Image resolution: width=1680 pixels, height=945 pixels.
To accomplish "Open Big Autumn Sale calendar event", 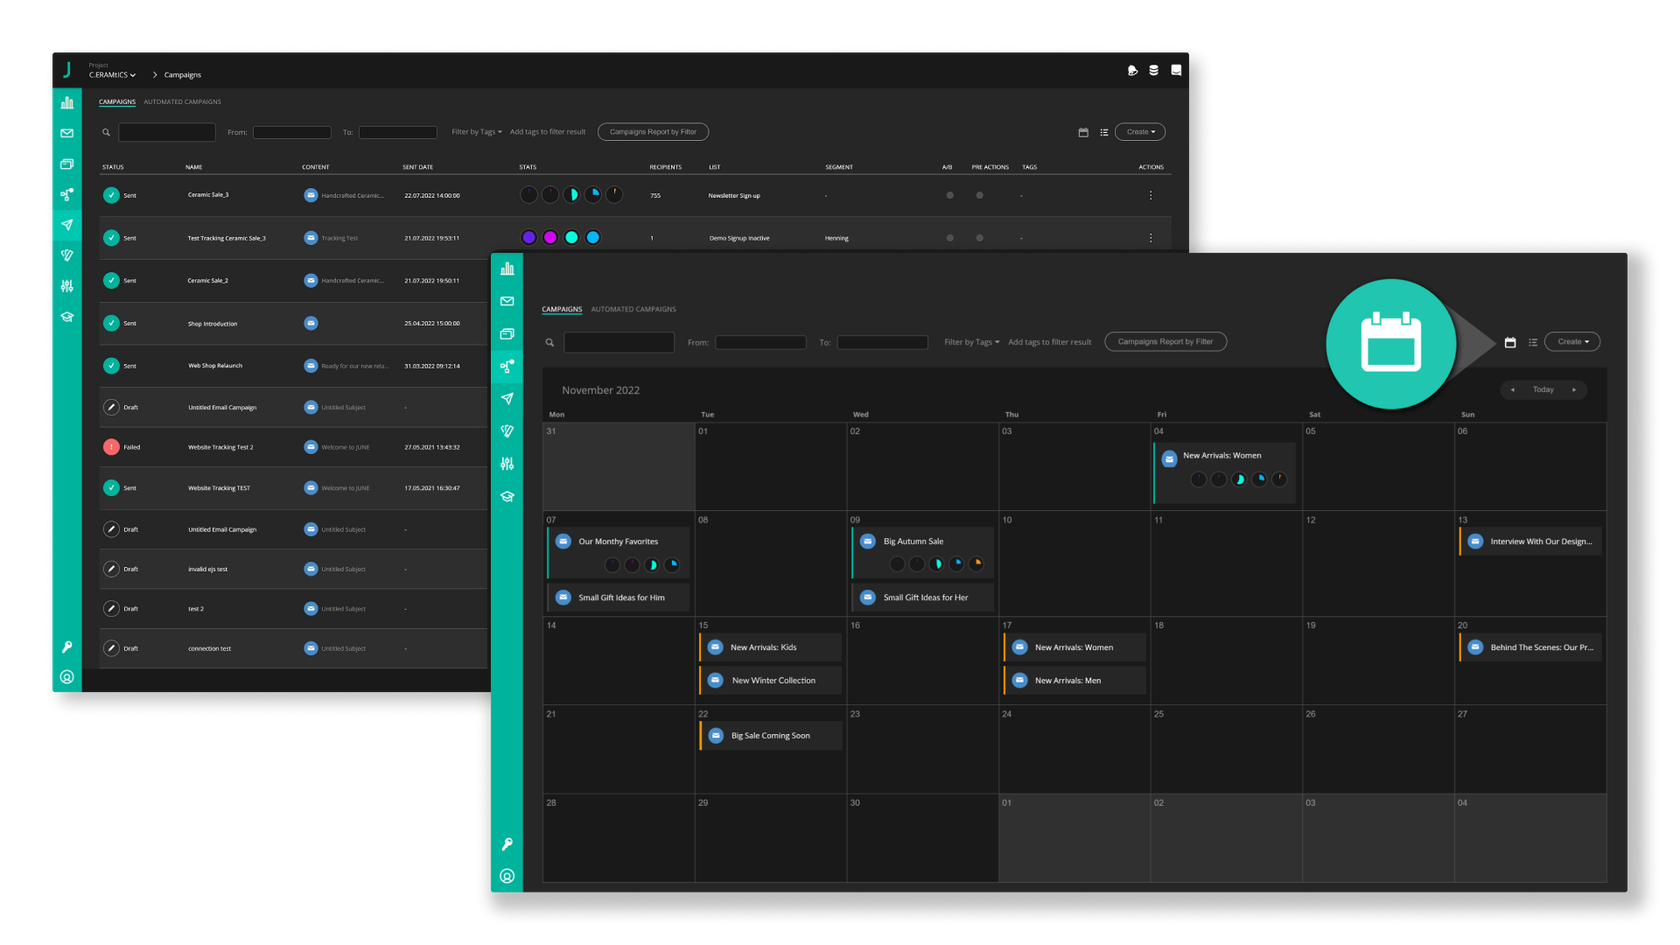I will point(921,553).
